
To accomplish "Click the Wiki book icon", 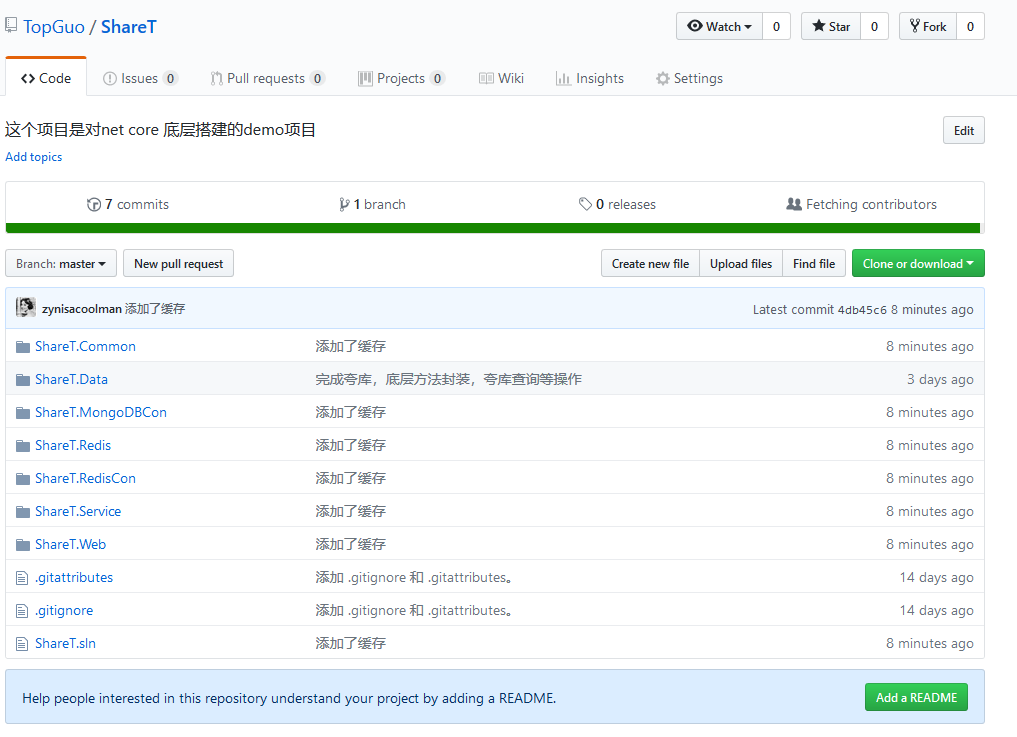I will pos(486,79).
